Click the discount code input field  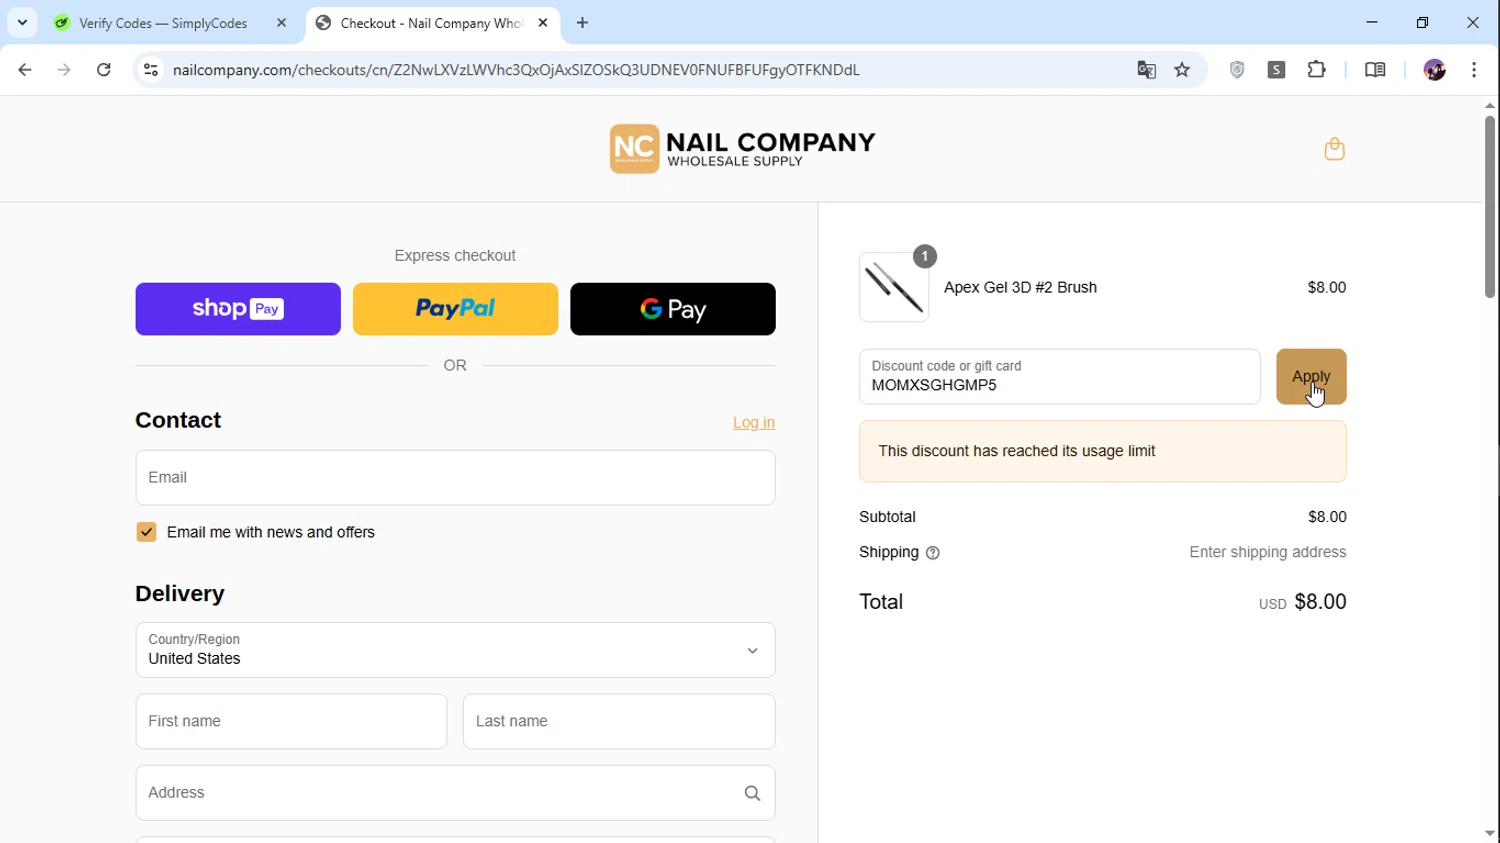[1059, 377]
